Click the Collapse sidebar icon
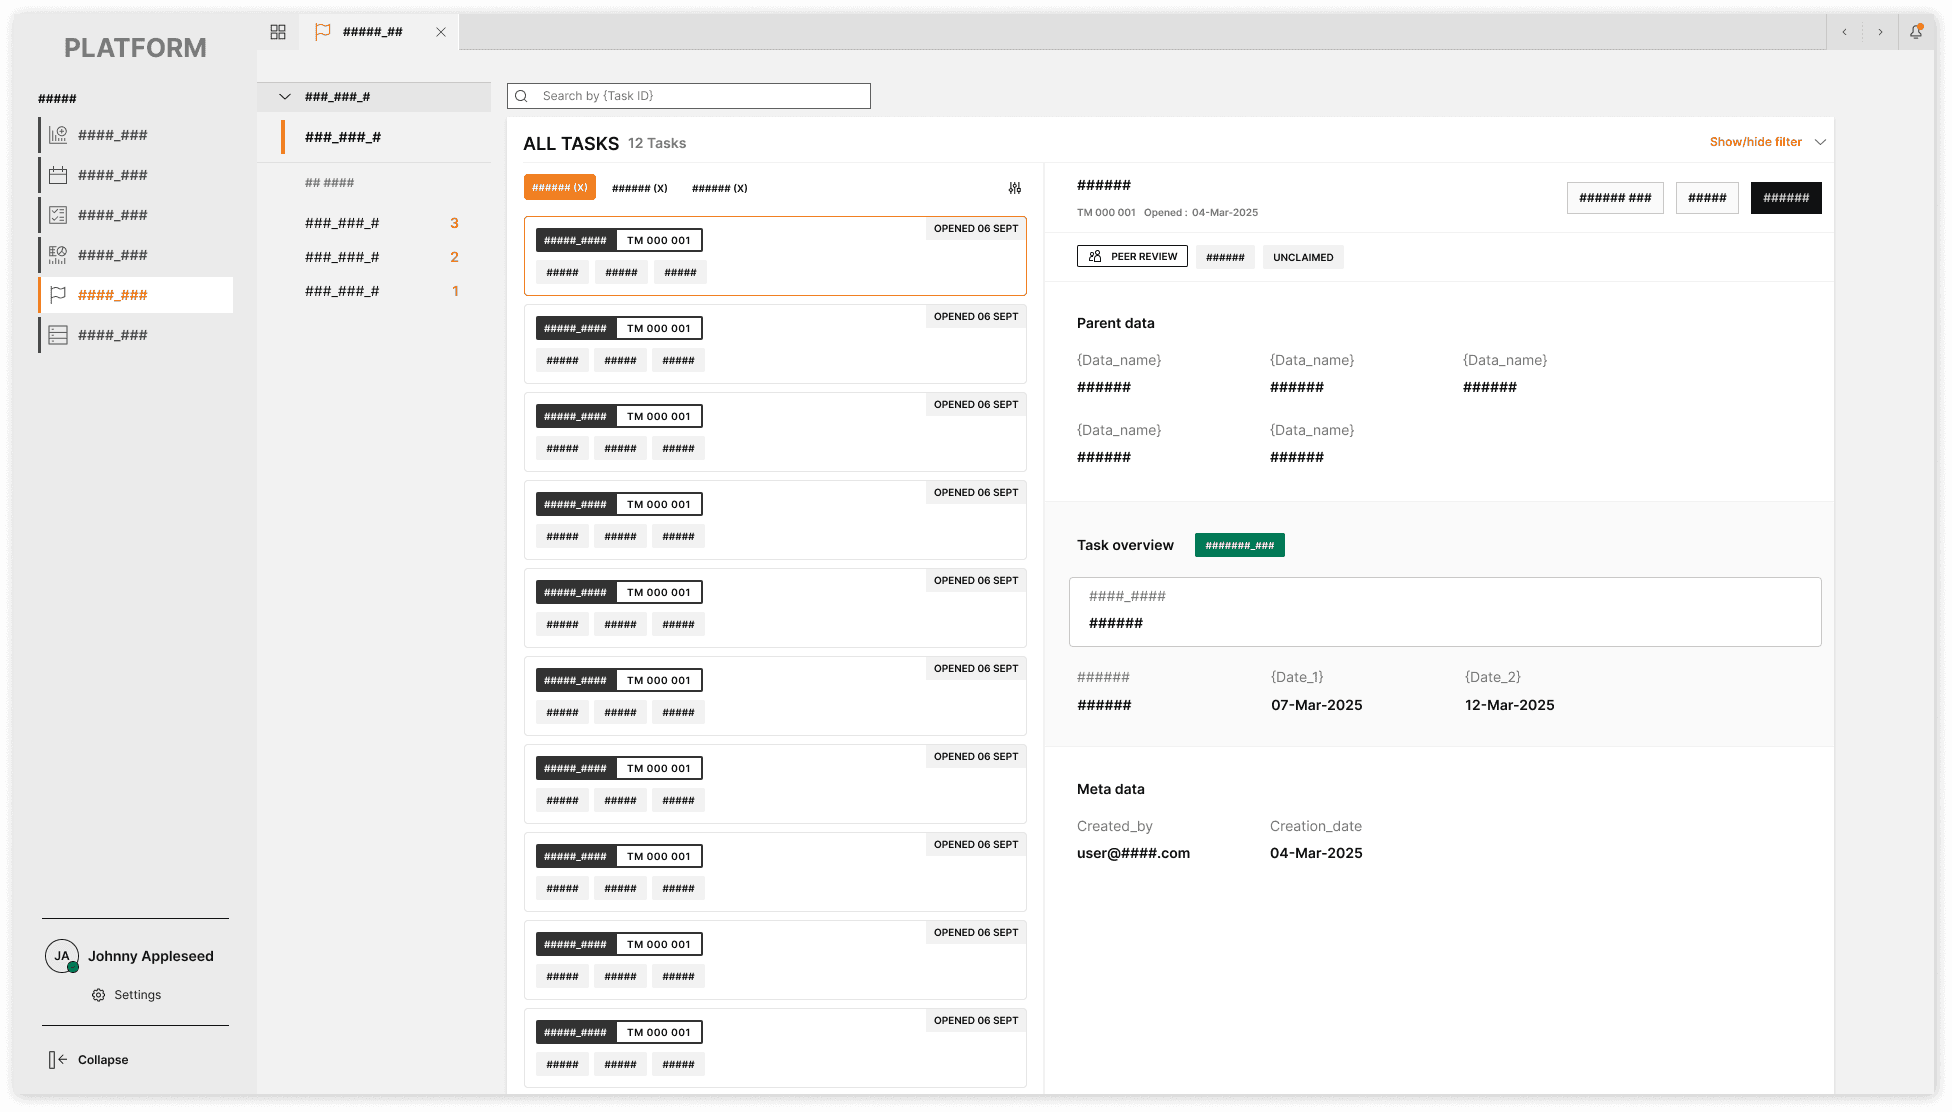This screenshot has height=1112, width=1952. coord(58,1060)
